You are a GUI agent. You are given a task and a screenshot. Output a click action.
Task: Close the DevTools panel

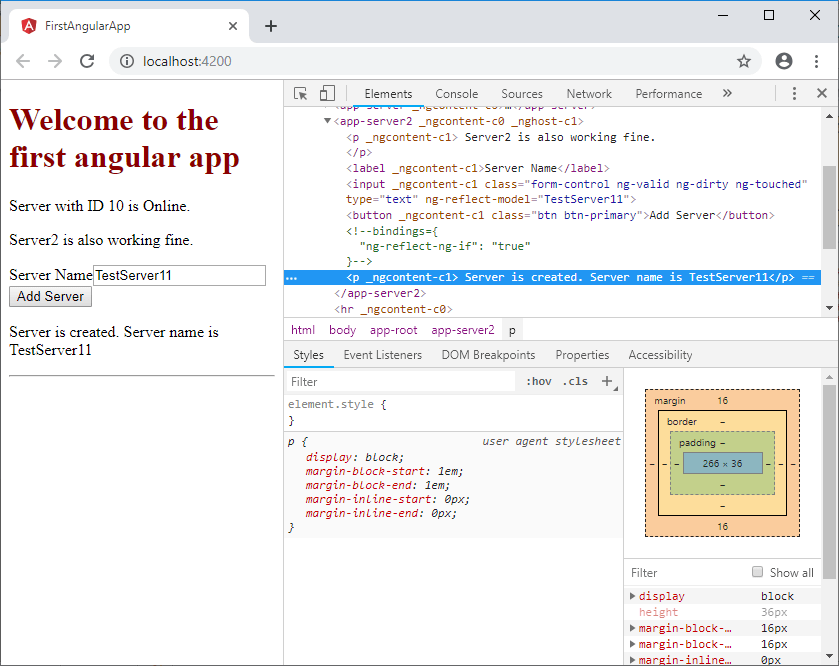pyautogui.click(x=822, y=94)
